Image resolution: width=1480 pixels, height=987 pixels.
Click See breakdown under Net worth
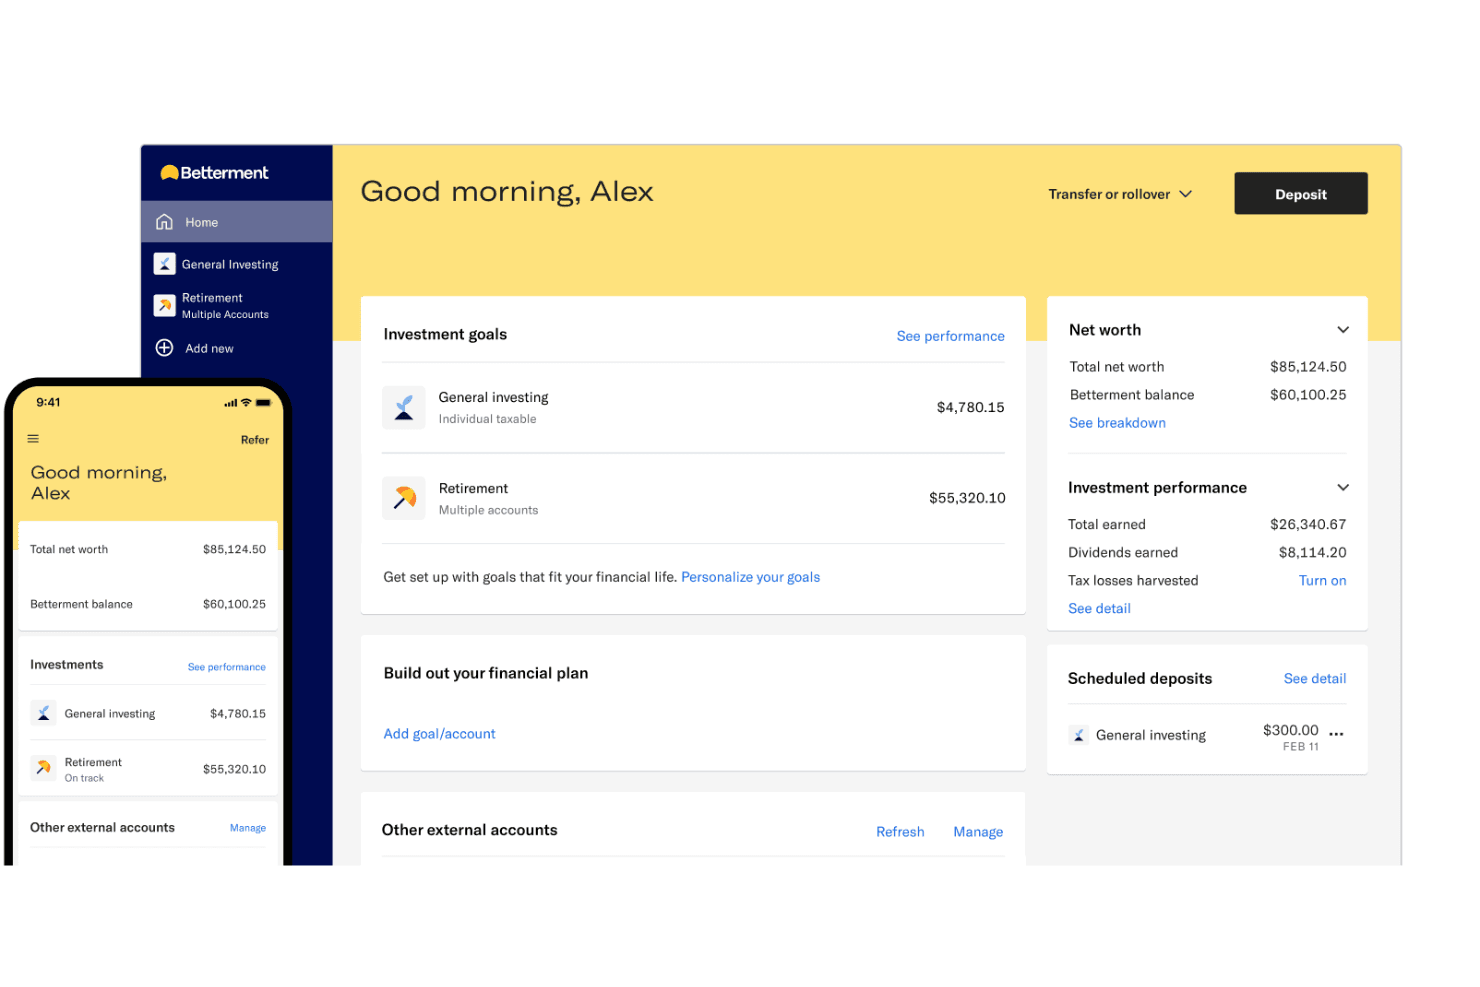coord(1117,423)
